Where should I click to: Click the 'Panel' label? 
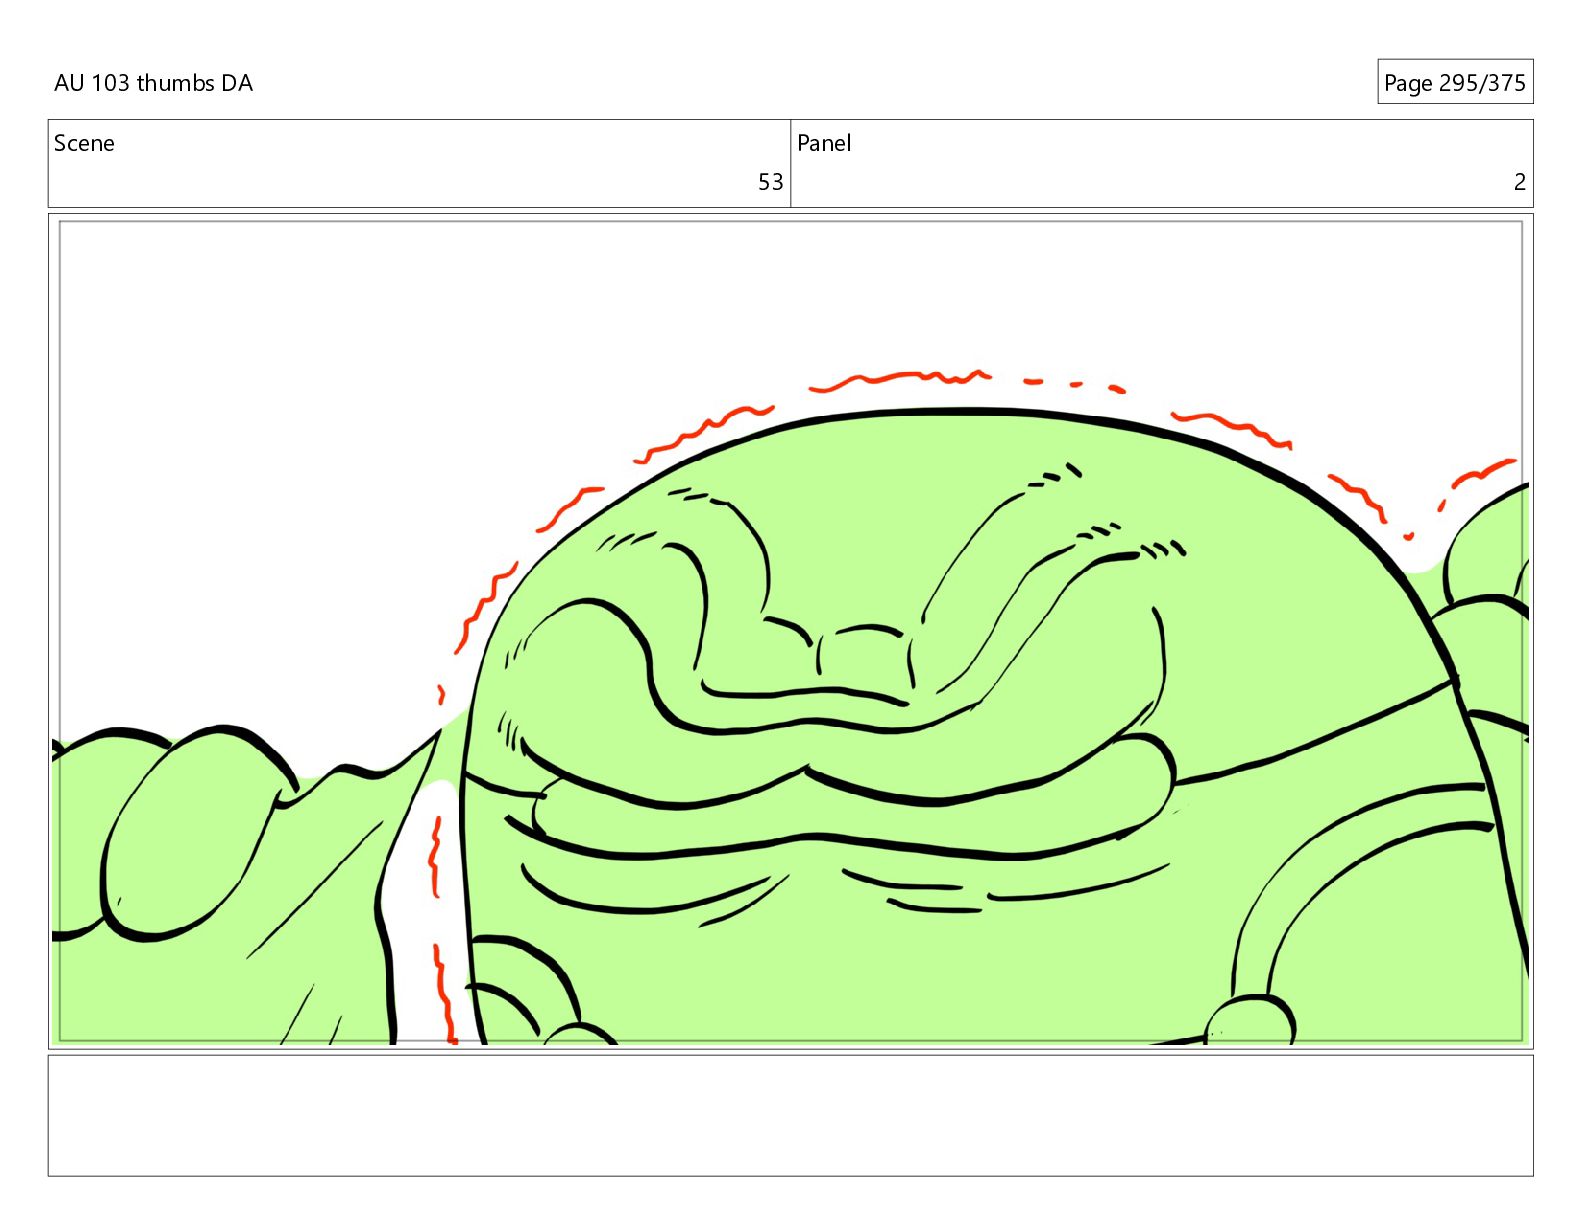[x=824, y=143]
